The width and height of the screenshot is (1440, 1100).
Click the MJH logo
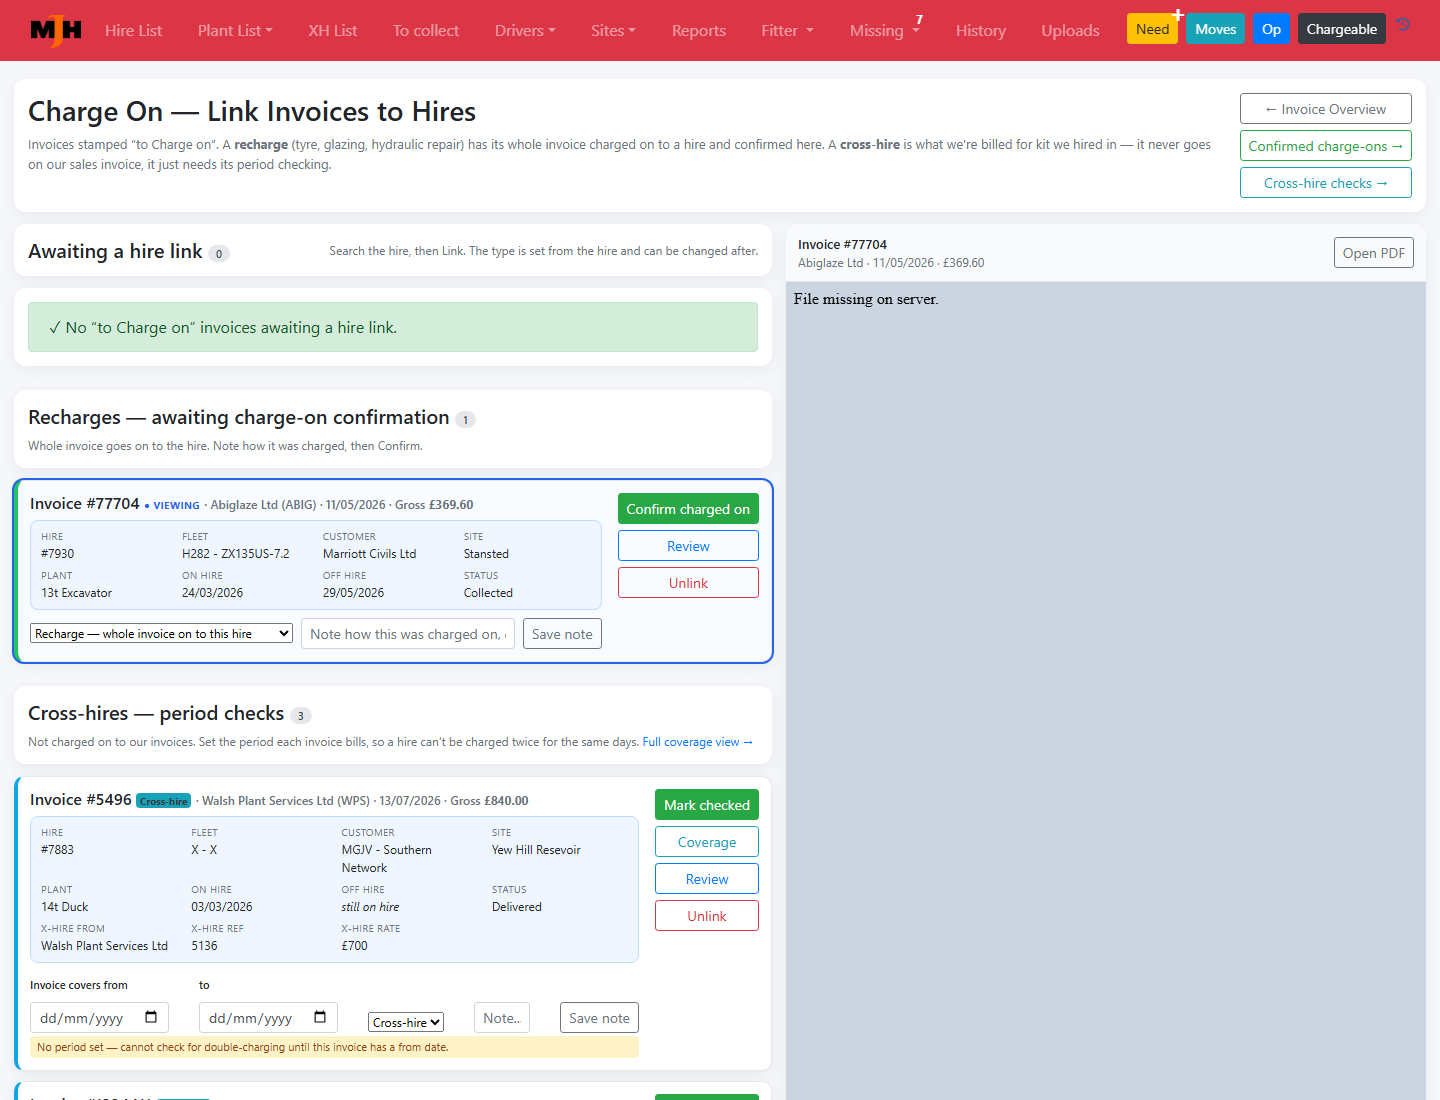(x=56, y=30)
